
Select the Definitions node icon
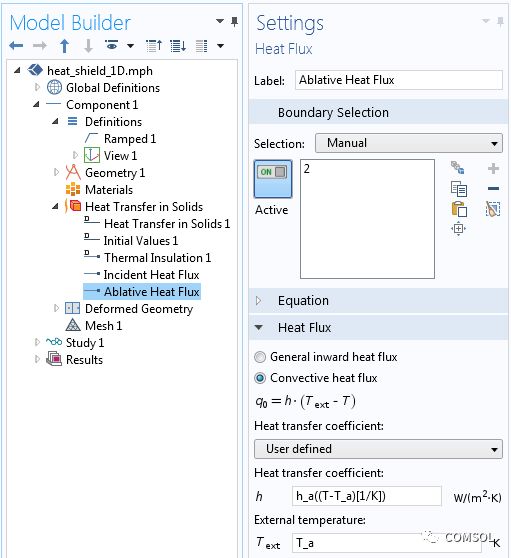click(72, 121)
